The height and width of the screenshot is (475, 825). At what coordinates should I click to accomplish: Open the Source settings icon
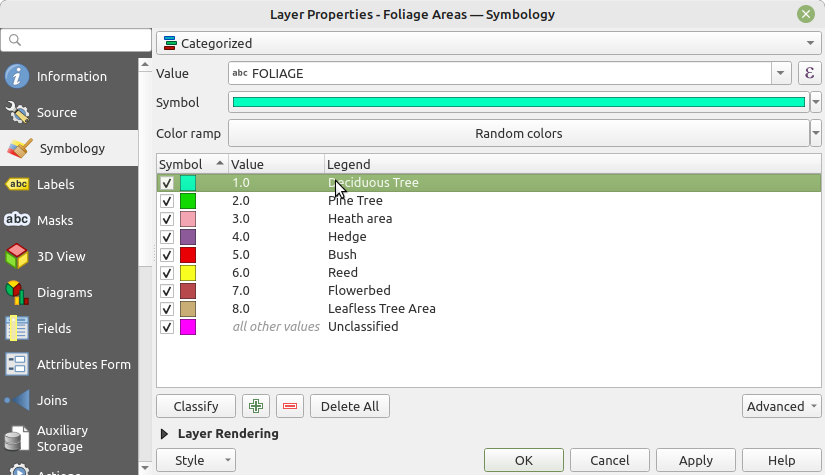point(18,113)
